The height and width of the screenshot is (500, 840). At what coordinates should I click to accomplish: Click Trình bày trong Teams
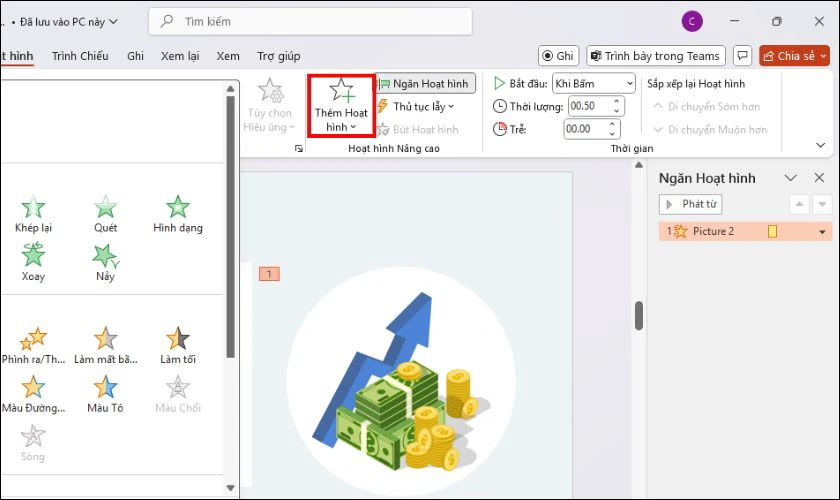tap(656, 56)
